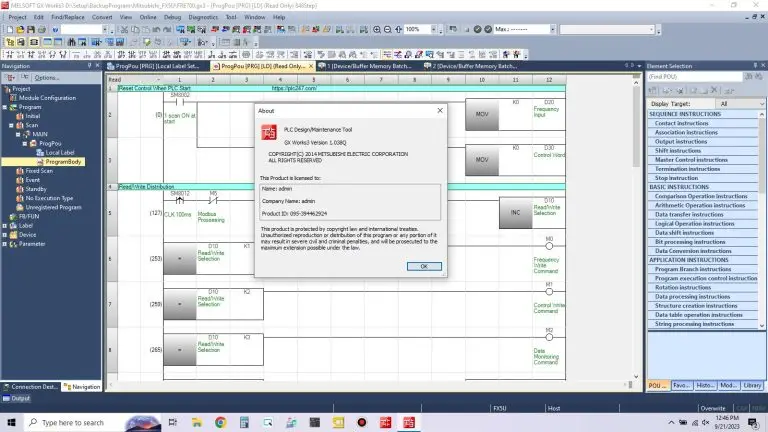Click OK in the About dialog
Screen dimensions: 768x432
click(424, 266)
